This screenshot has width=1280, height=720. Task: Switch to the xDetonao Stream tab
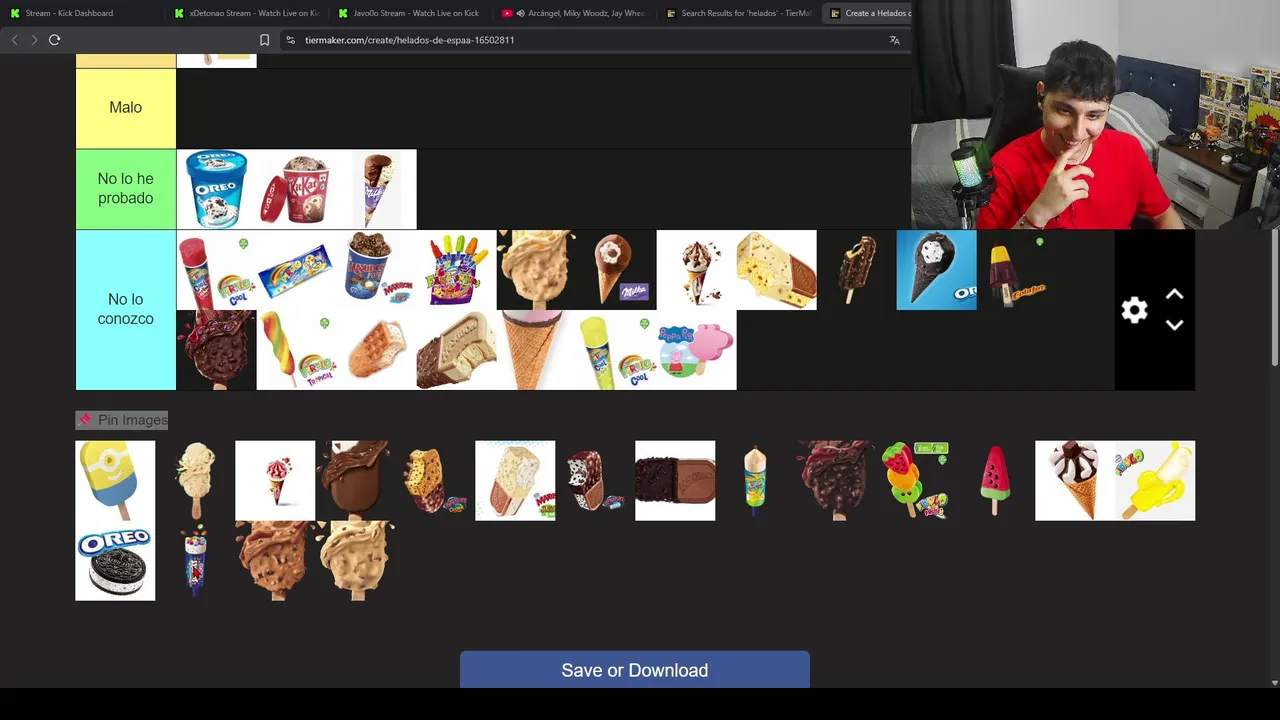coord(246,13)
